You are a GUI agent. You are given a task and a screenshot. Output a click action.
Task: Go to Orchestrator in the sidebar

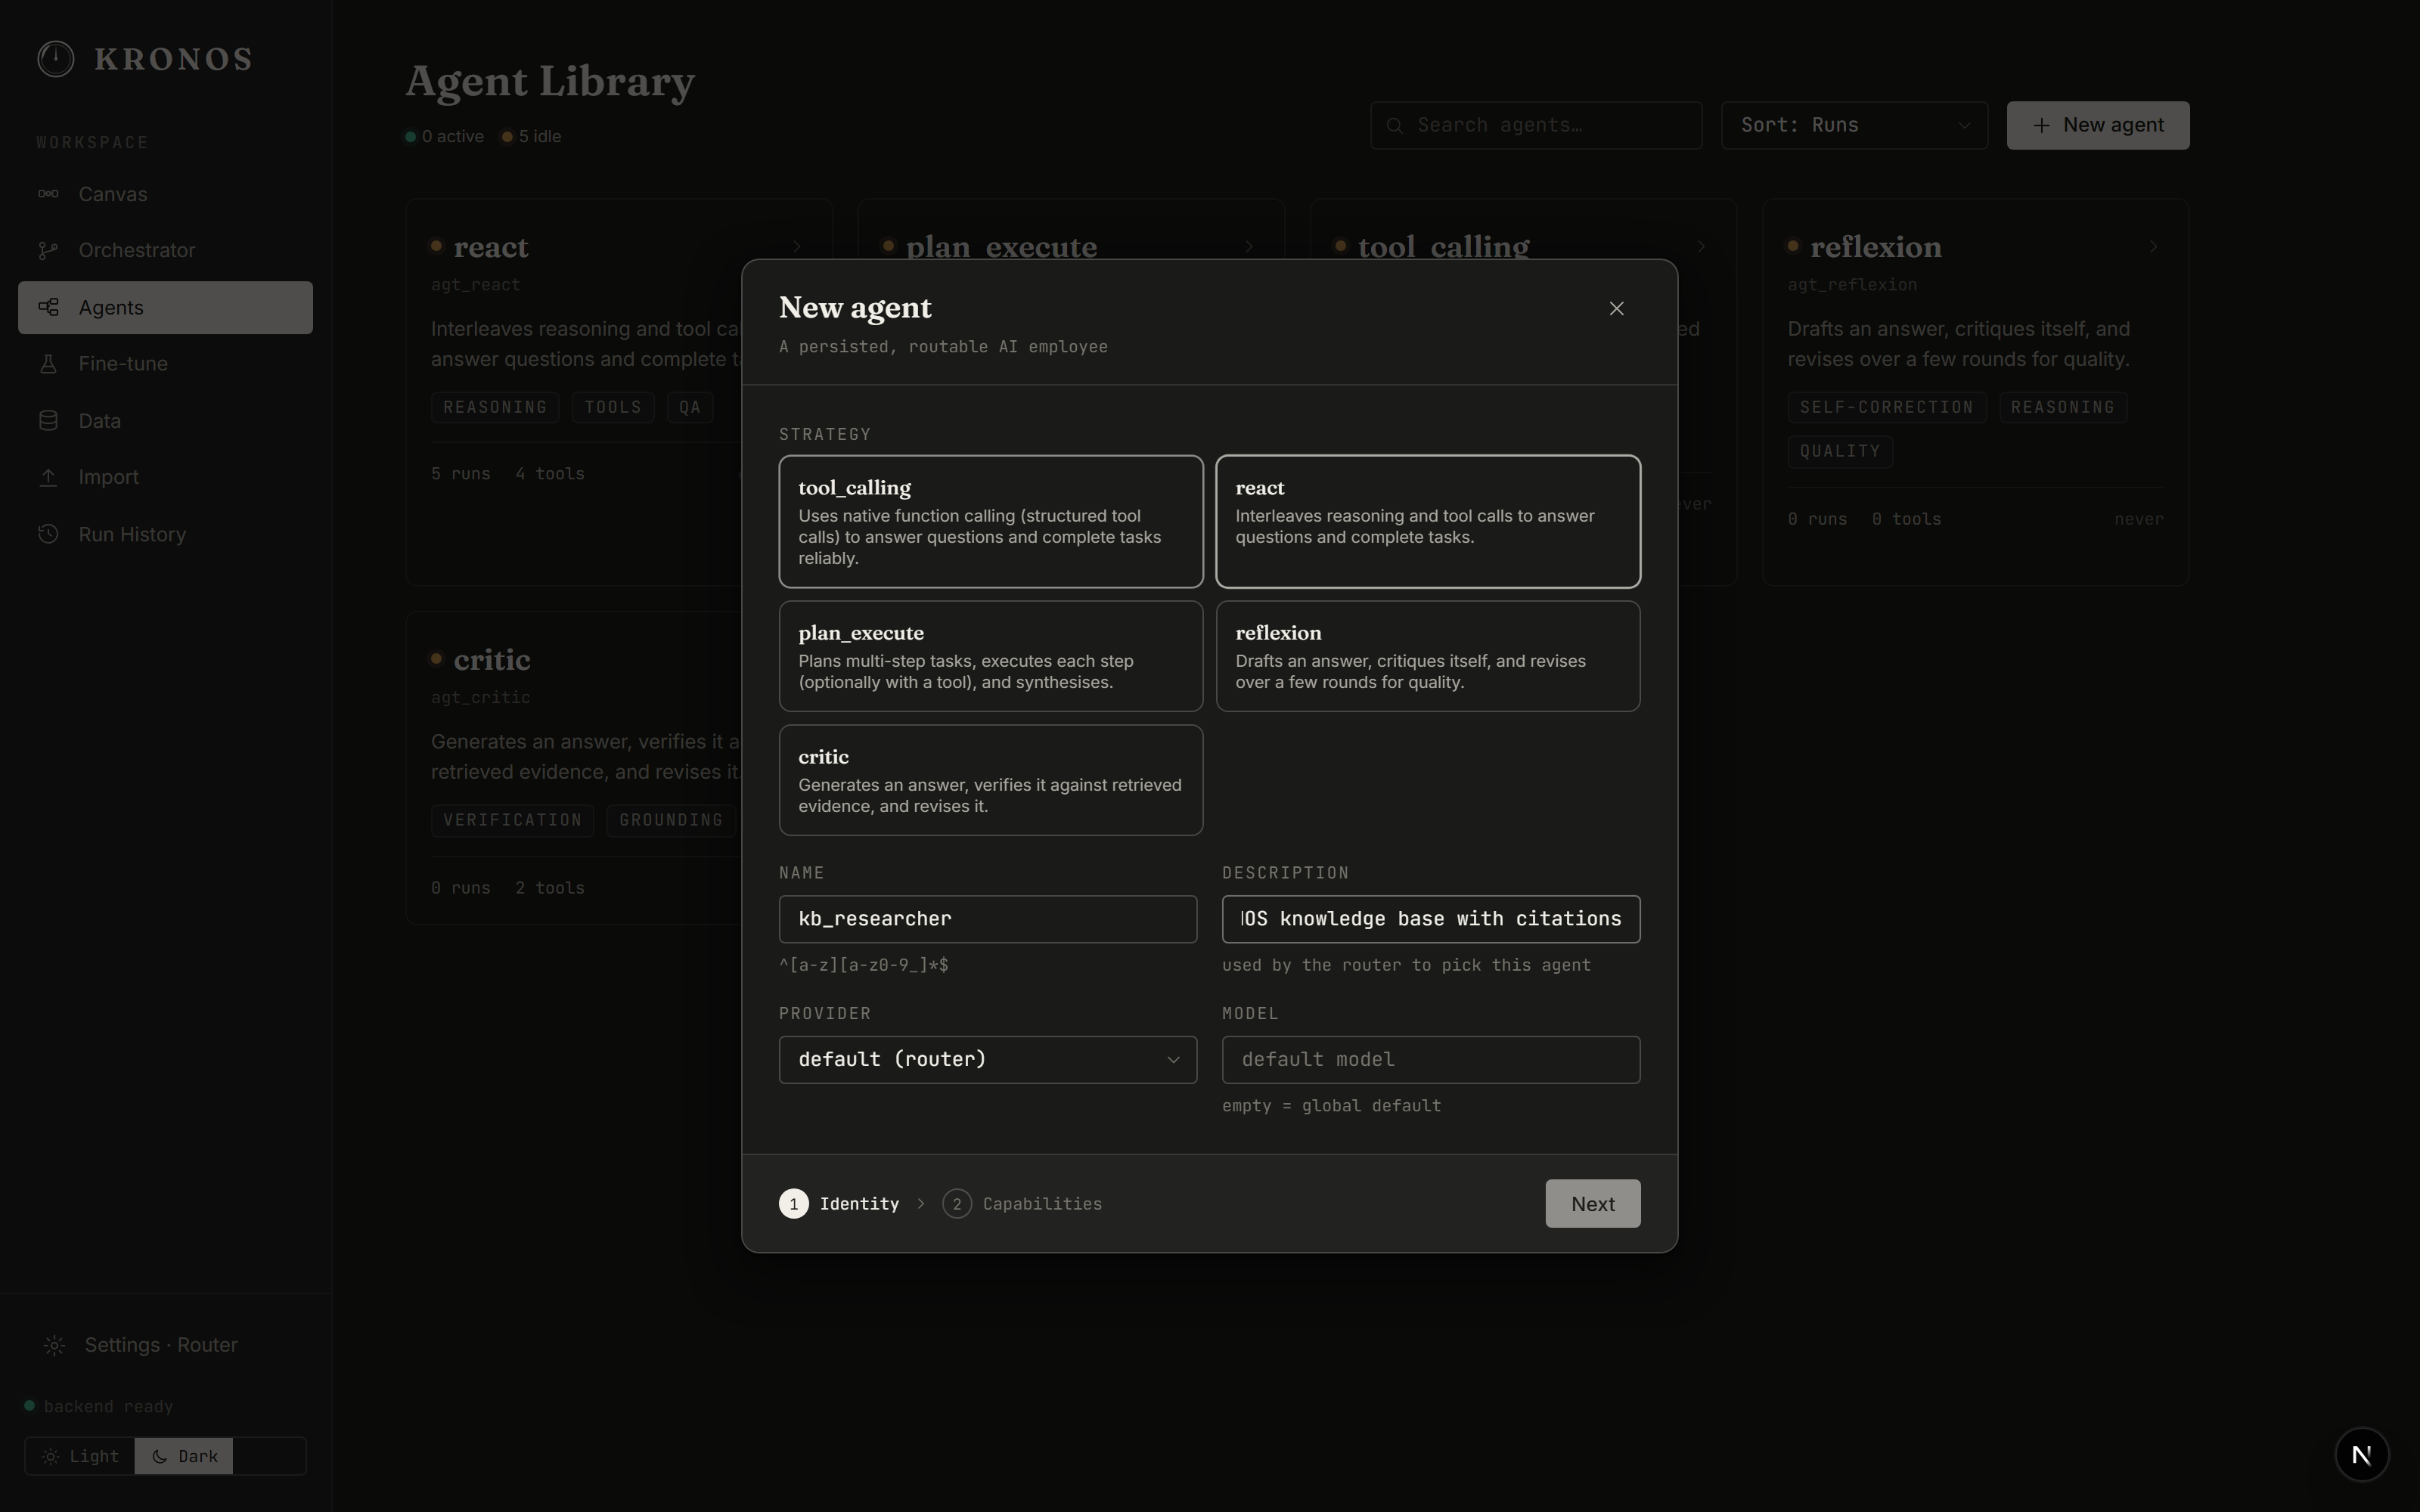pyautogui.click(x=165, y=250)
